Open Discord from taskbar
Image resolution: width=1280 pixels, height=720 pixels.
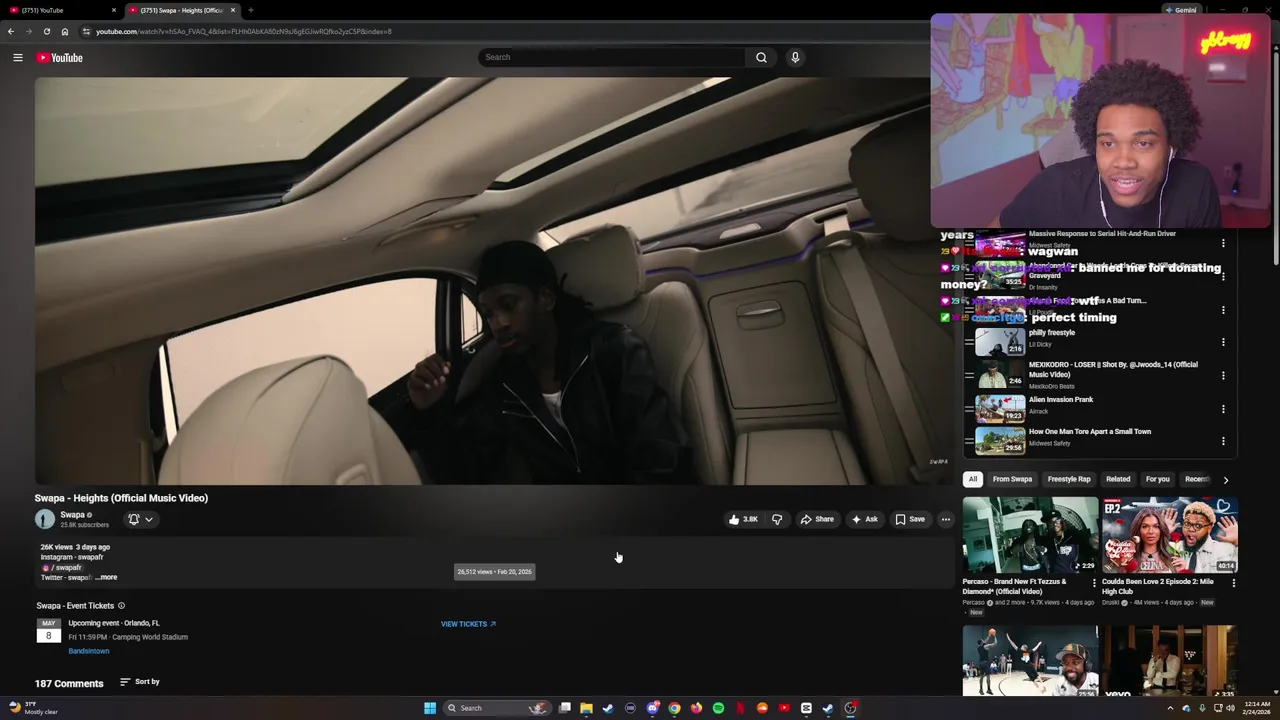(652, 708)
